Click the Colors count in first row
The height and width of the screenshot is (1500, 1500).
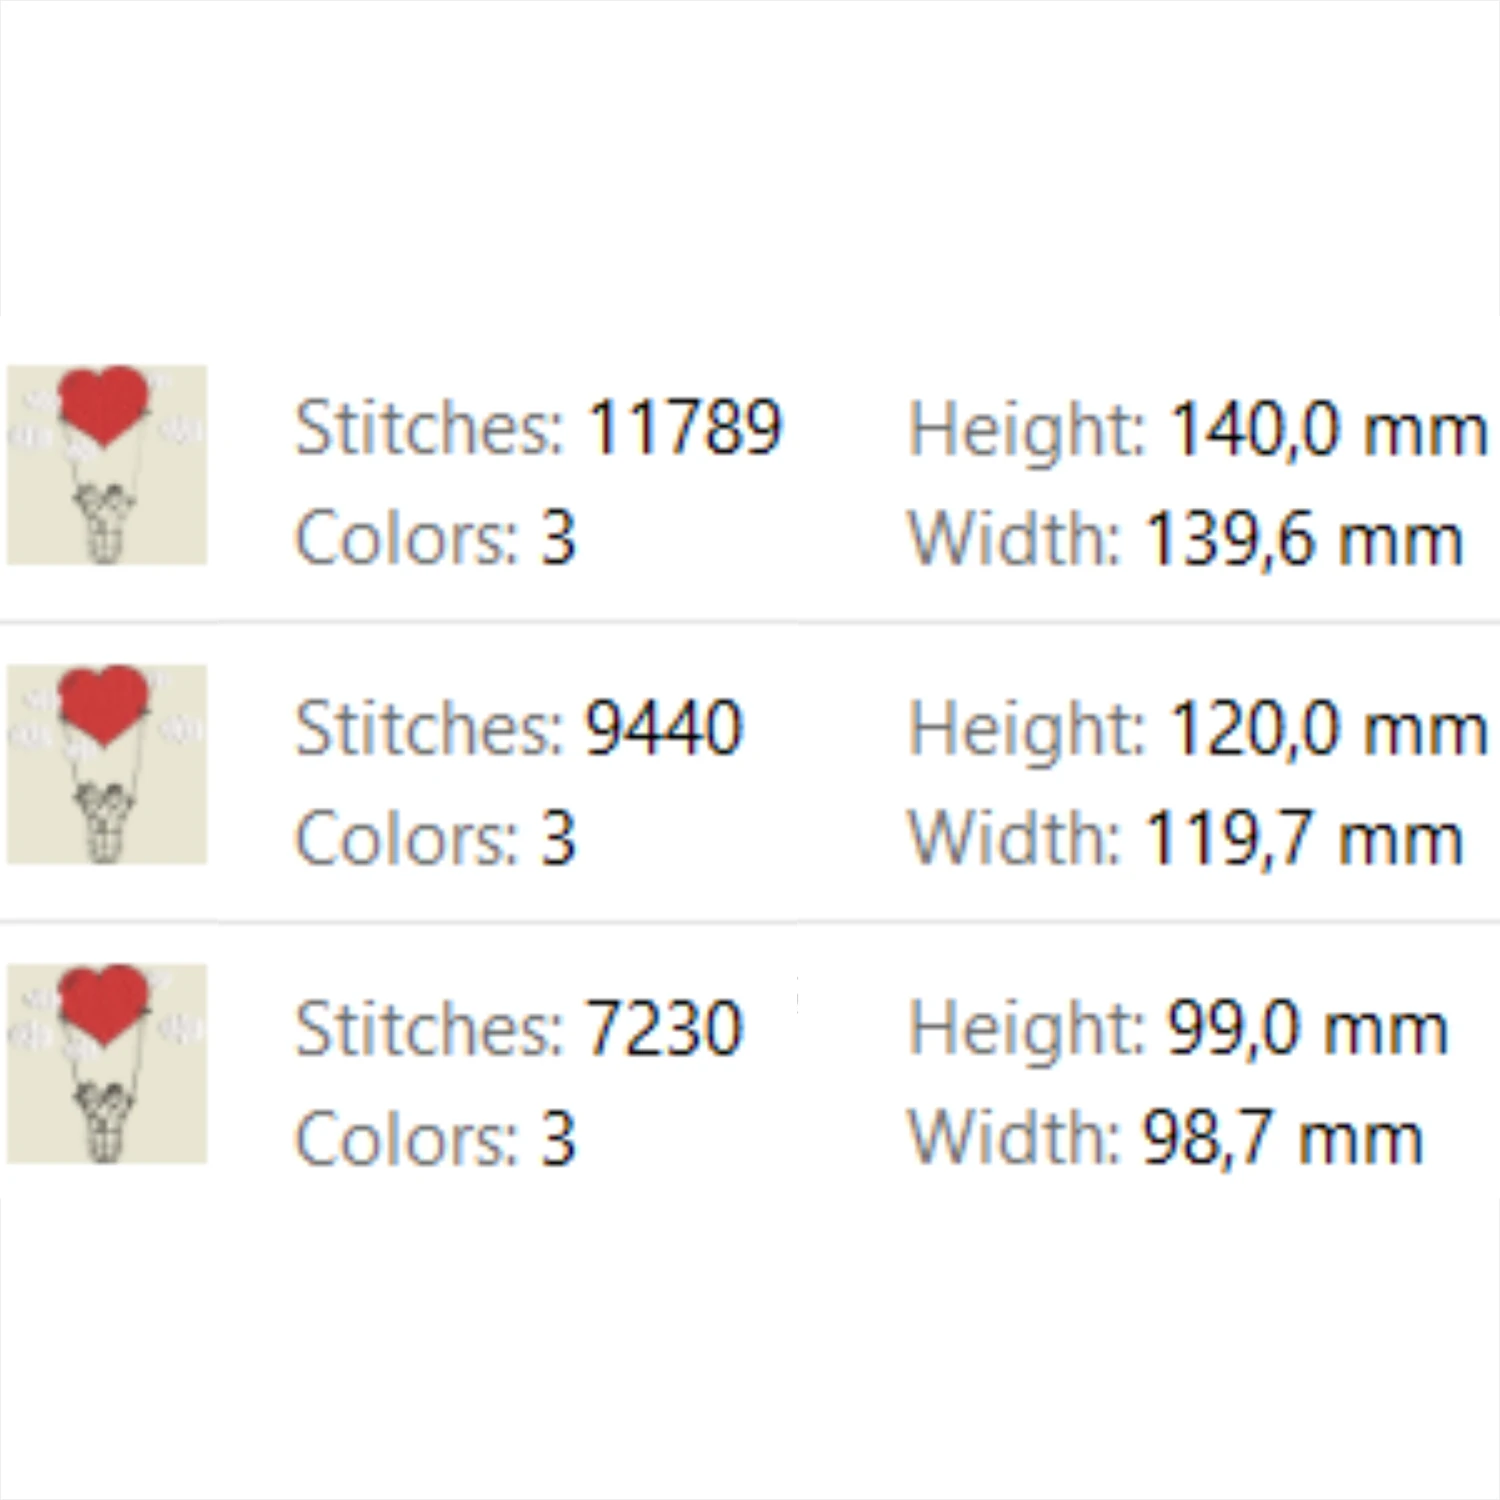coord(559,538)
